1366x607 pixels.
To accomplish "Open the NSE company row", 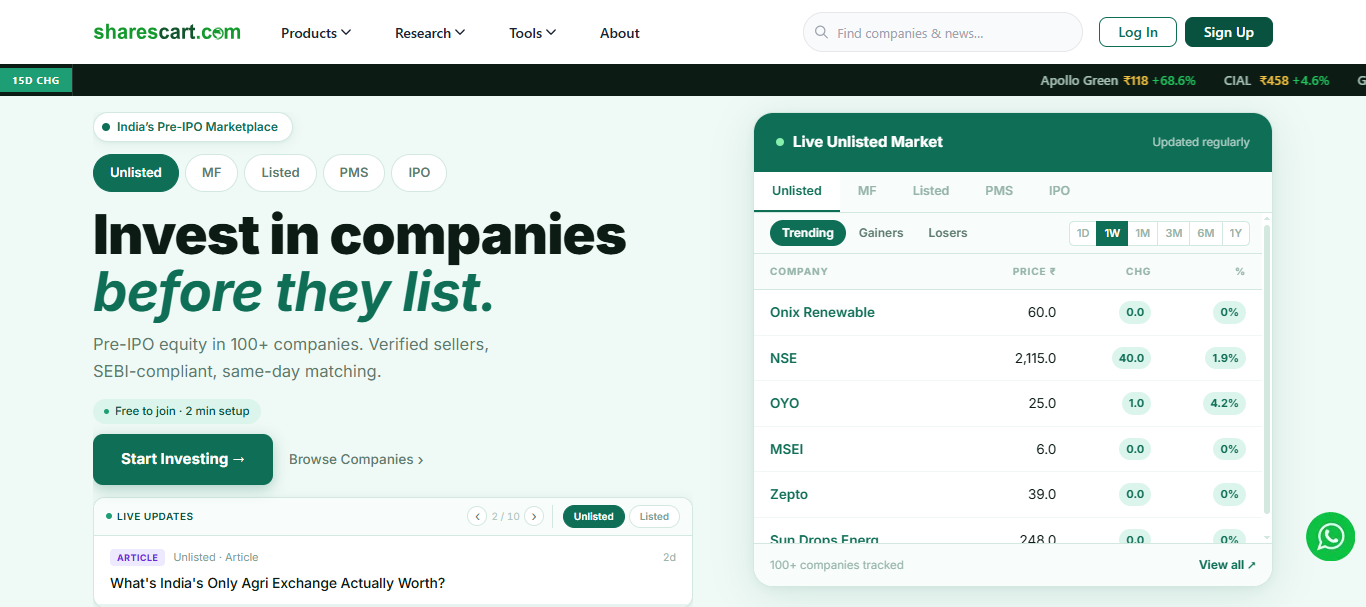I will tap(1008, 358).
